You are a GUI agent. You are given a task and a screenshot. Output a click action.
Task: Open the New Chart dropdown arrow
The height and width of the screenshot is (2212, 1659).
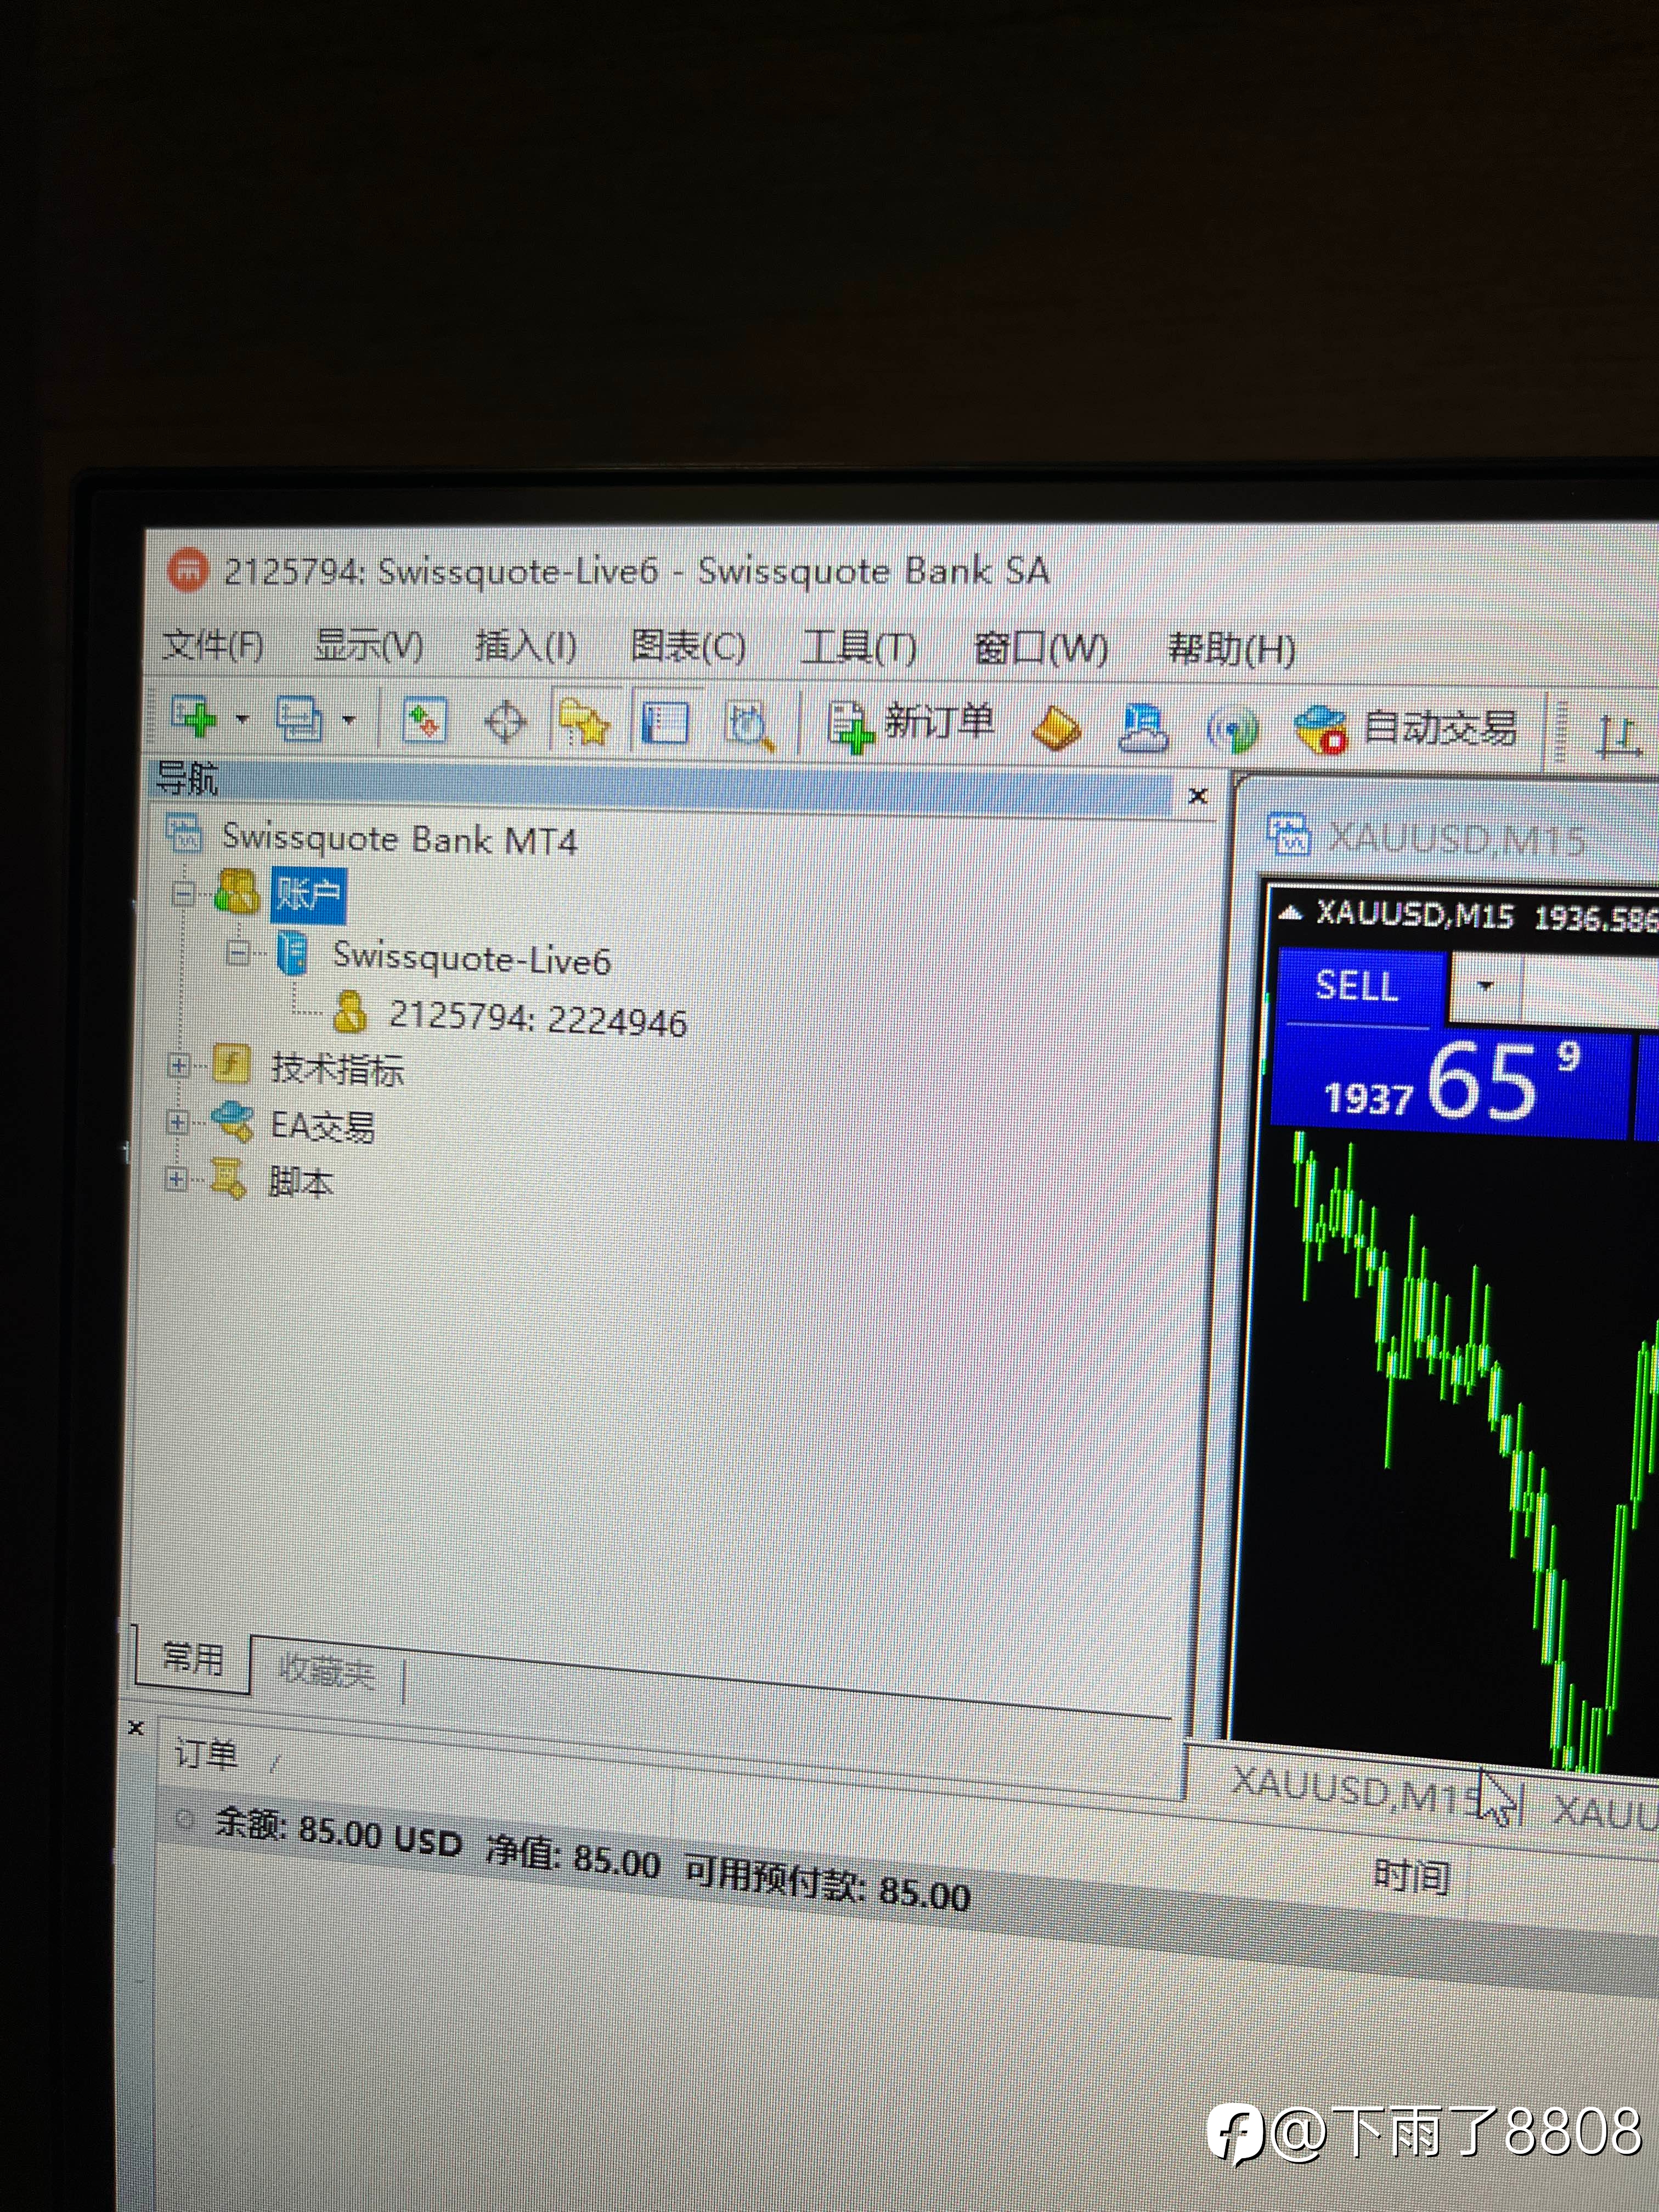point(242,718)
